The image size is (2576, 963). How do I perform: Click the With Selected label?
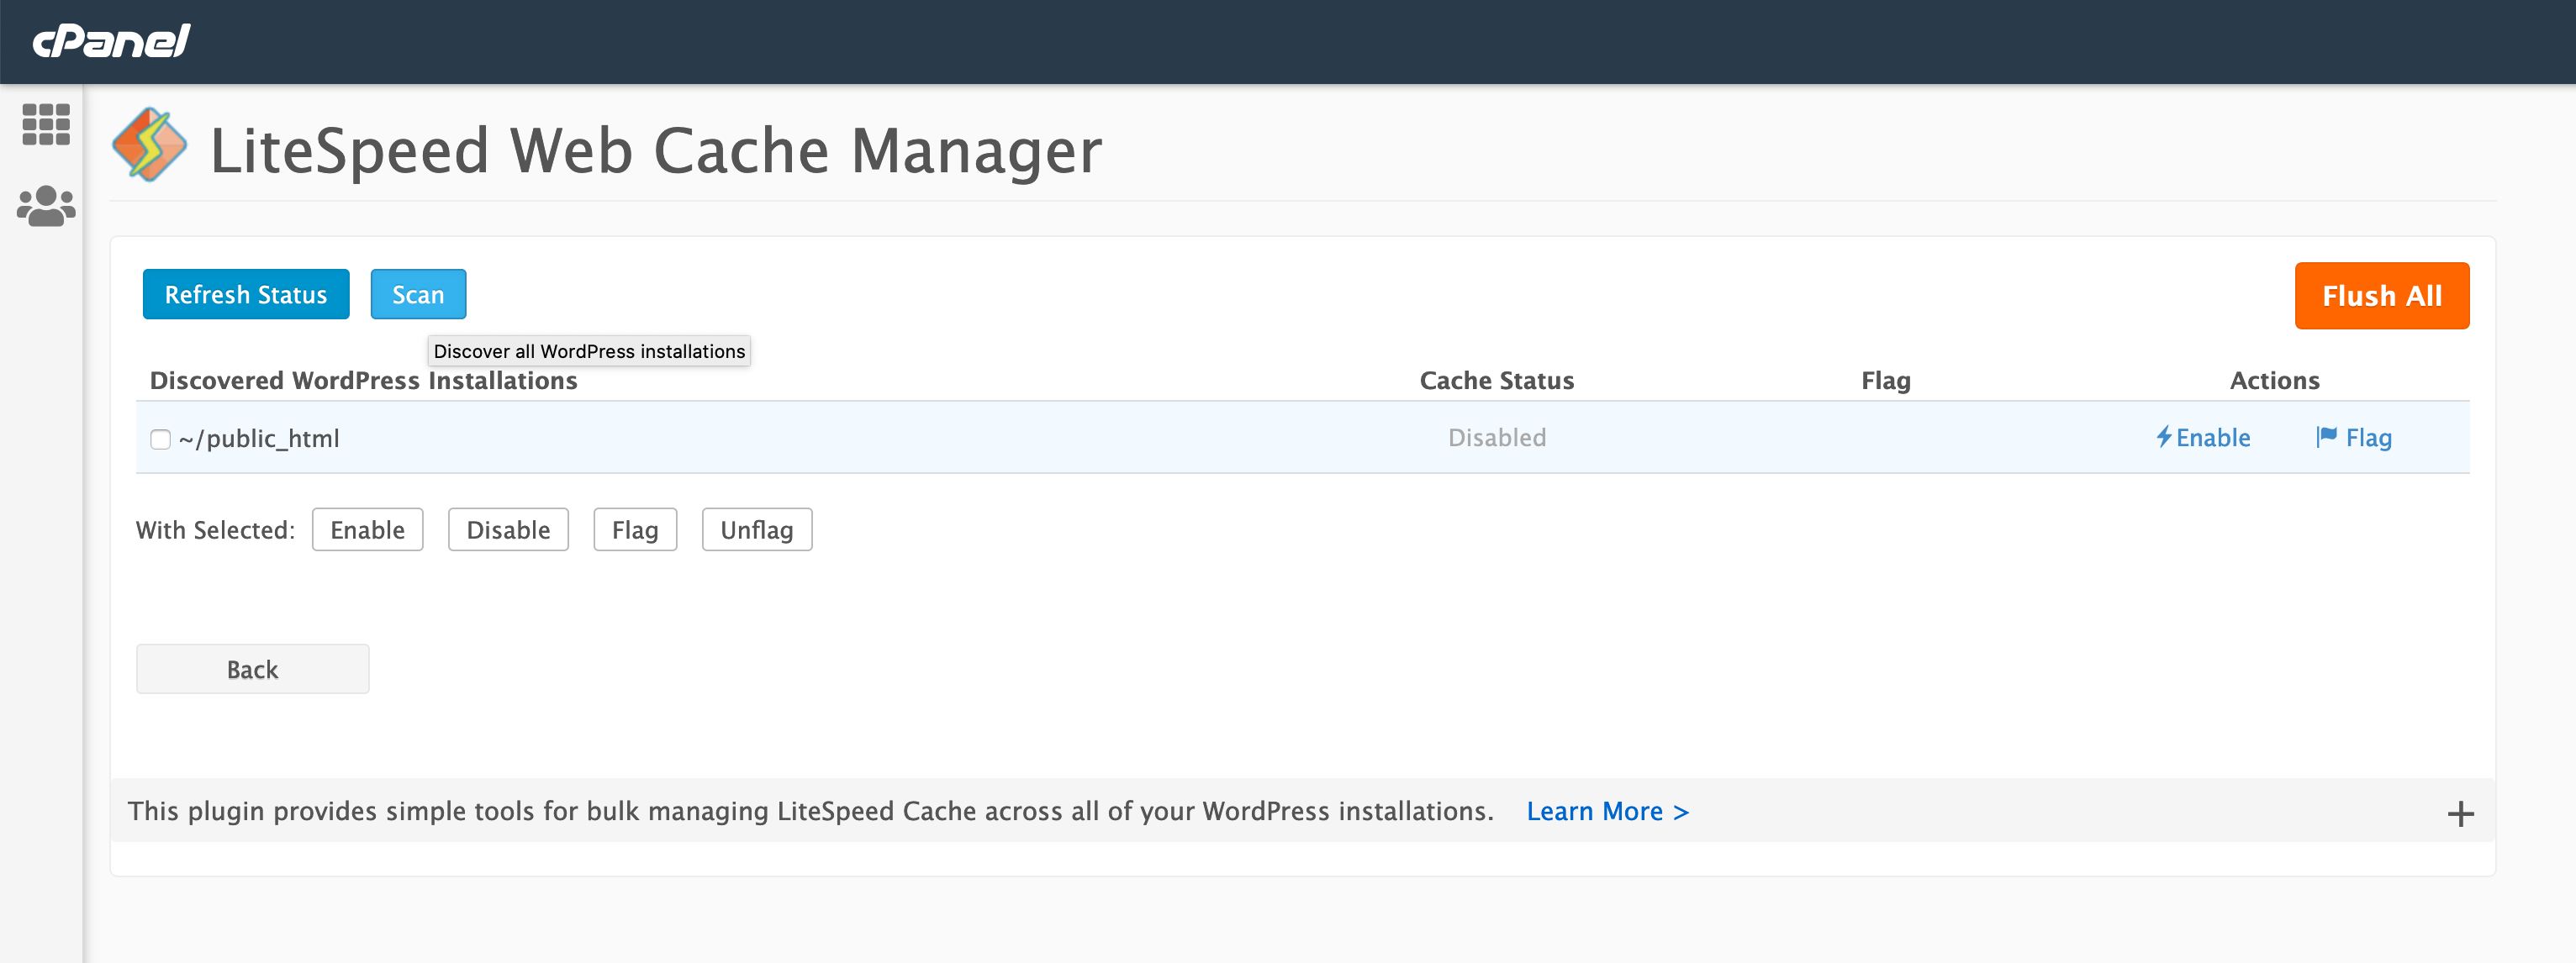pos(215,530)
